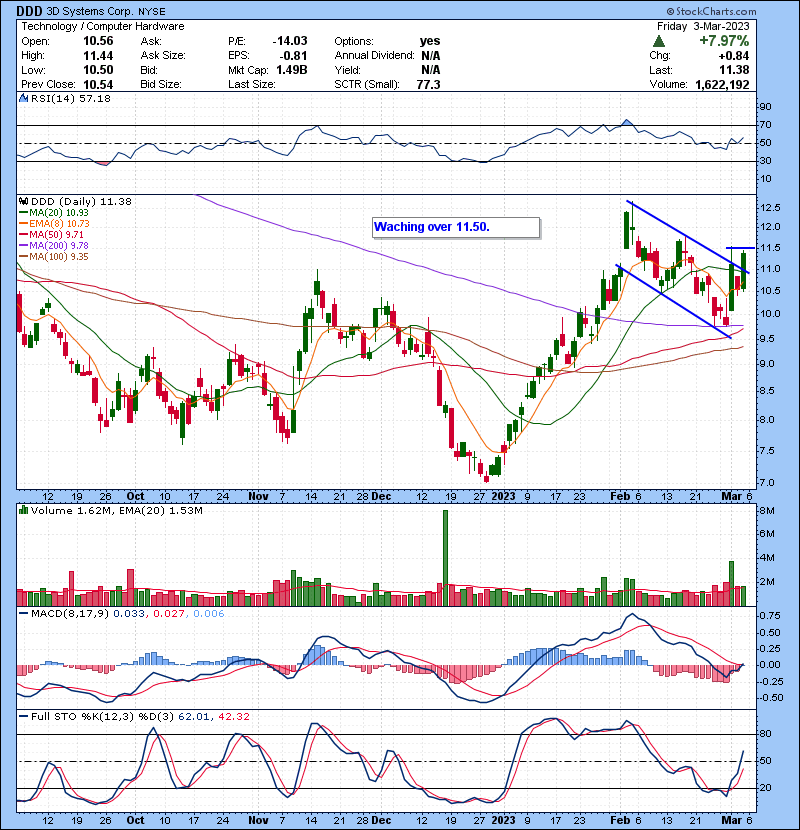Viewport: 800px width, 830px height.
Task: Click the "Waching over 11.50." annotation box
Action: click(455, 228)
